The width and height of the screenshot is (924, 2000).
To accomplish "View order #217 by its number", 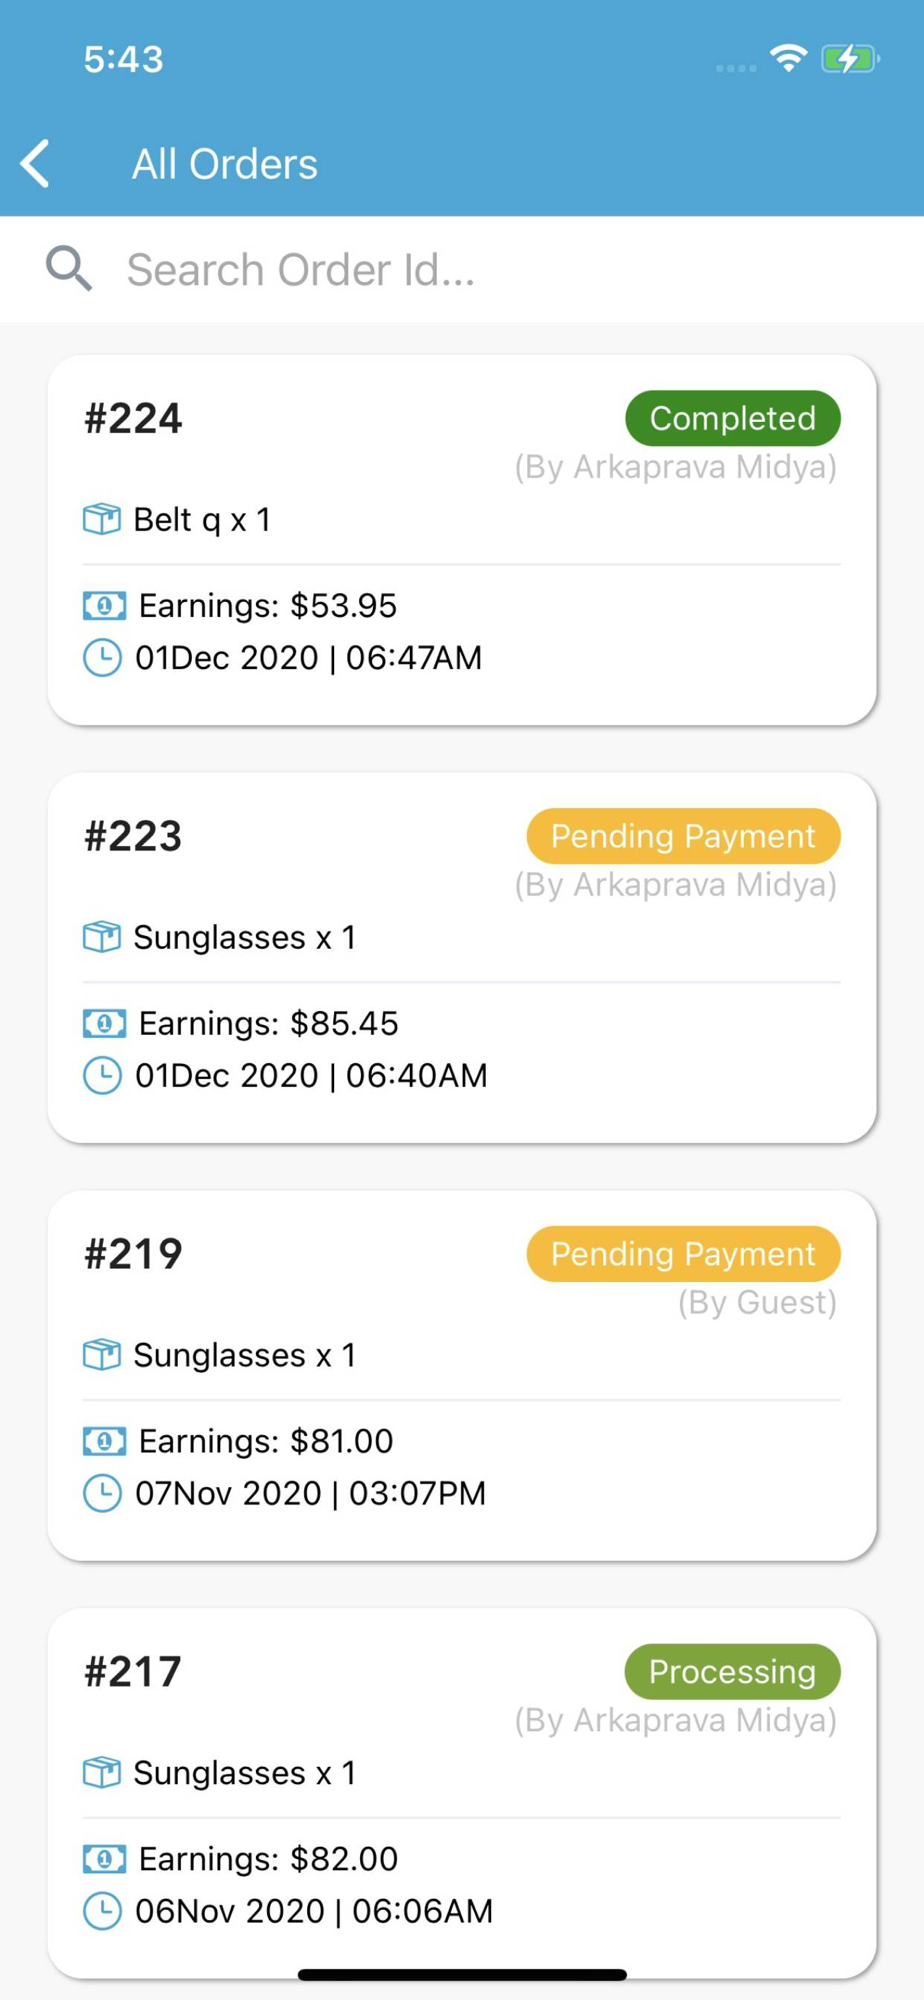I will [x=134, y=1672].
